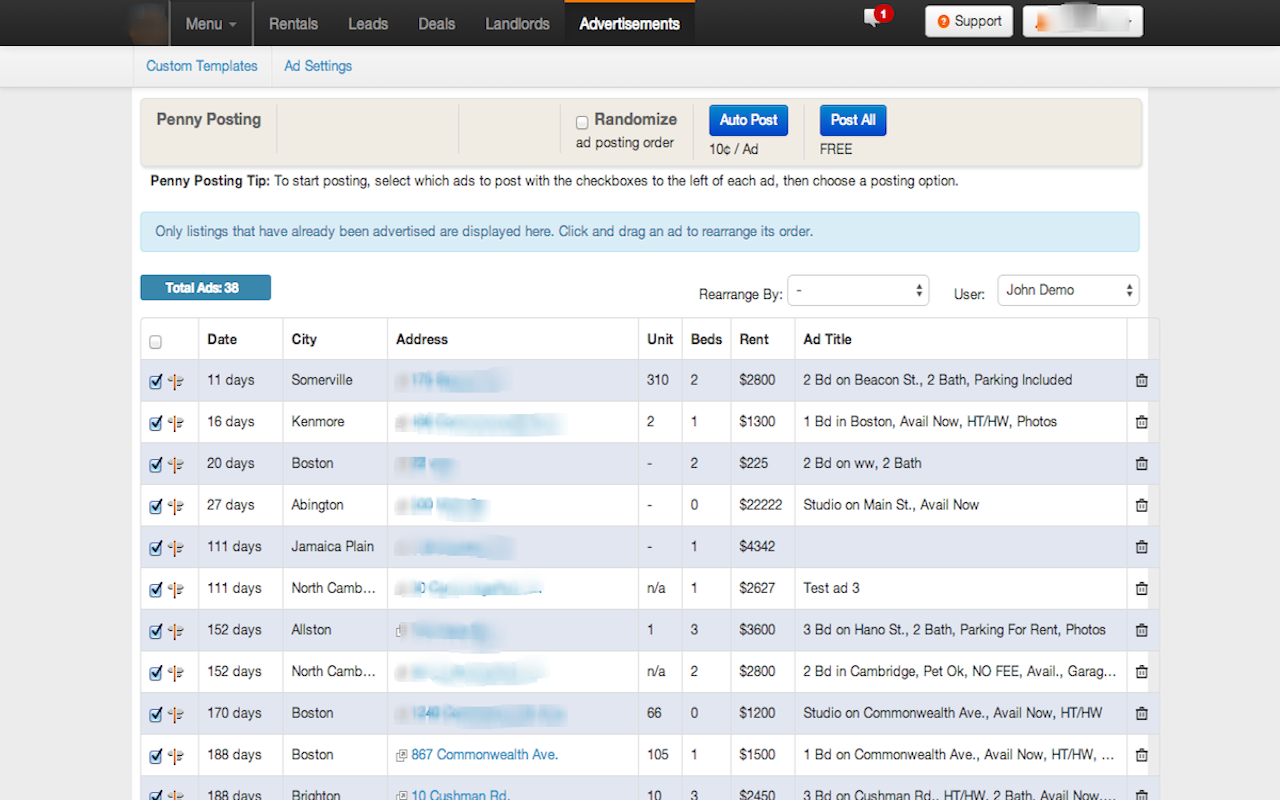Enable Randomize ad posting order checkbox
This screenshot has width=1280, height=800.
(x=582, y=123)
